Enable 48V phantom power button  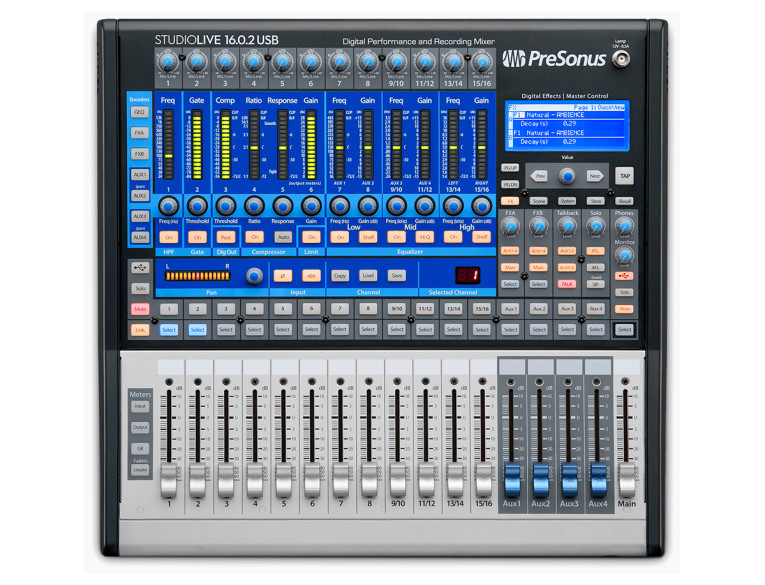click(311, 276)
